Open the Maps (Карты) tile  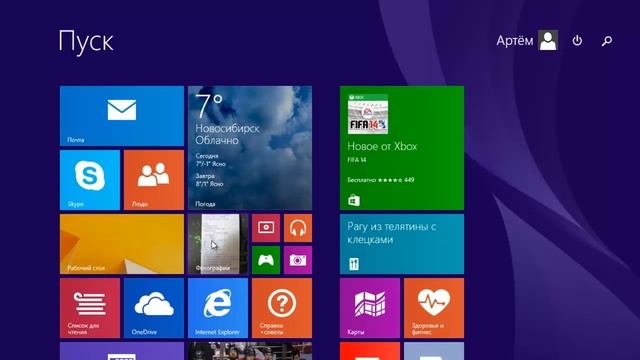(370, 308)
